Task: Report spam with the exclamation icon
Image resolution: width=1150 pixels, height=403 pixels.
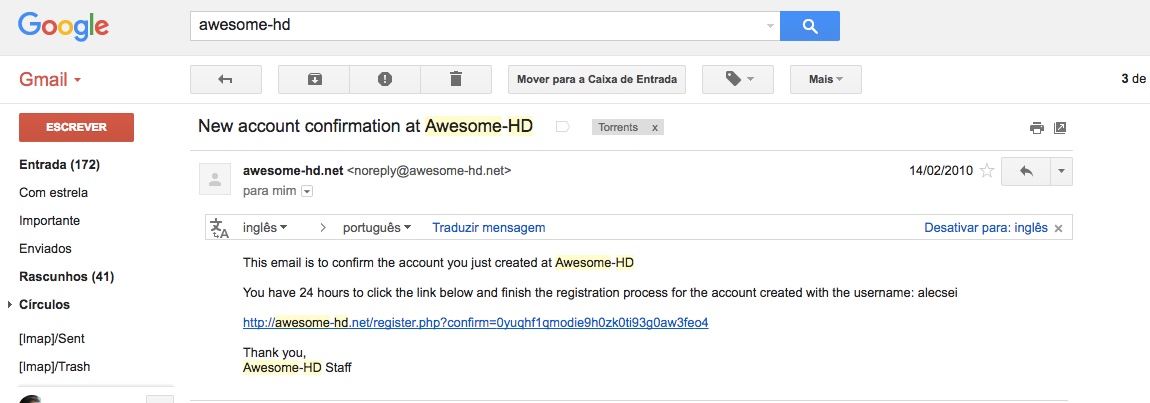Action: click(x=385, y=79)
